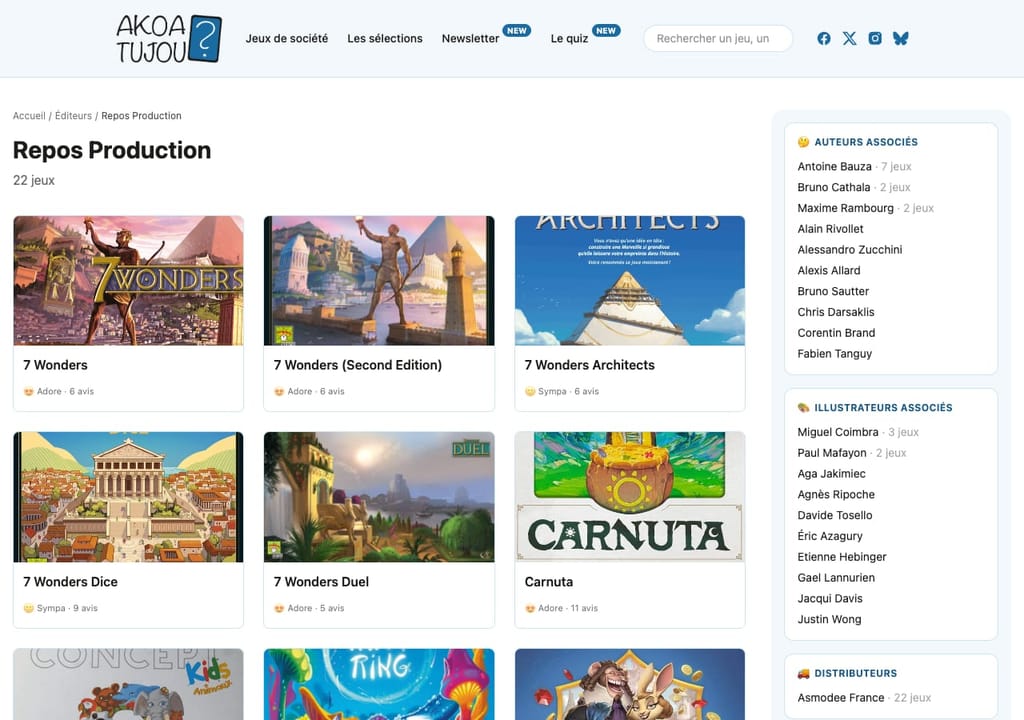
Task: Open the X (Twitter) icon
Action: click(x=849, y=39)
